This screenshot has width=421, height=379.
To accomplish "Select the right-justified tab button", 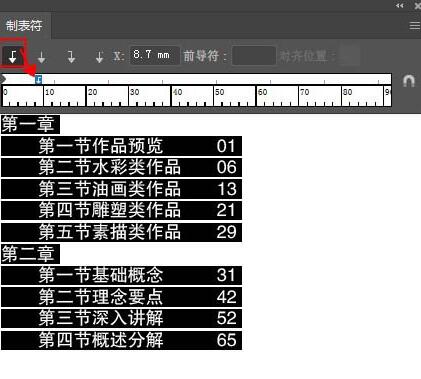I will tap(71, 57).
